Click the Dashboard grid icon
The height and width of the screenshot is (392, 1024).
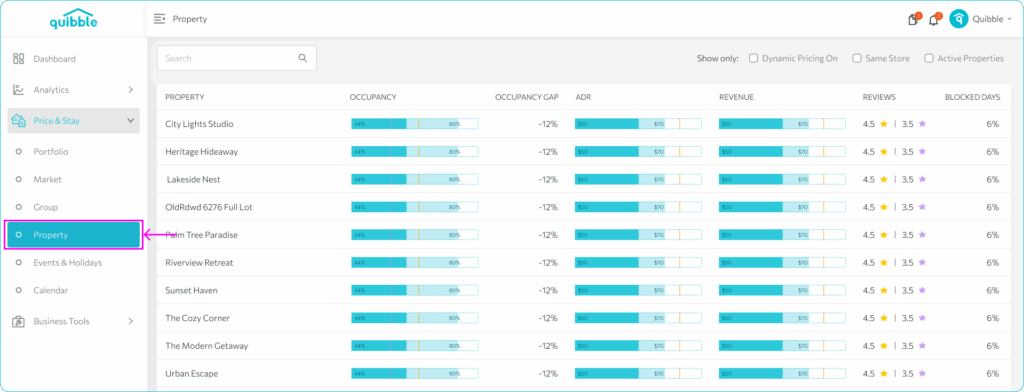click(x=18, y=59)
